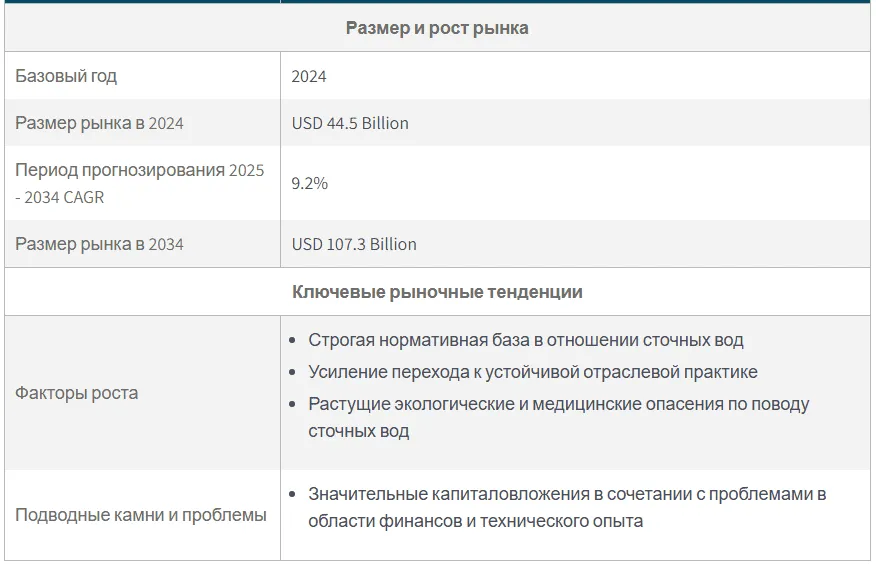
Task: Click the bullet 'Значительные капиталовложения в сочетании'
Action: click(x=567, y=494)
